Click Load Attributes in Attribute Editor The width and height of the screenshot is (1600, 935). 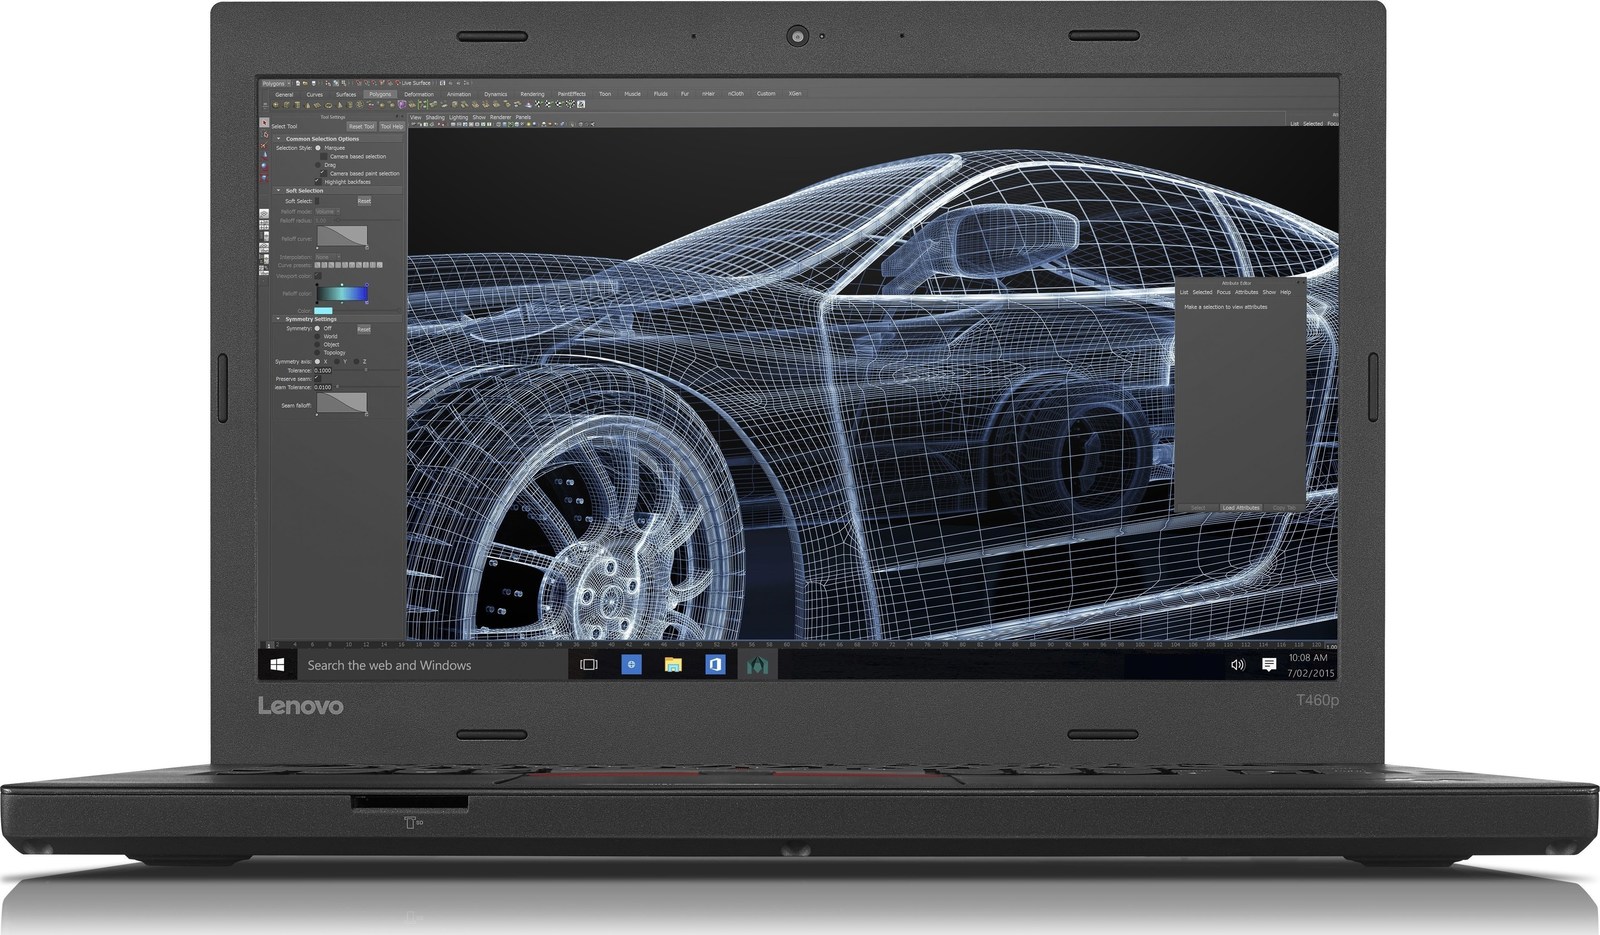pyautogui.click(x=1241, y=508)
